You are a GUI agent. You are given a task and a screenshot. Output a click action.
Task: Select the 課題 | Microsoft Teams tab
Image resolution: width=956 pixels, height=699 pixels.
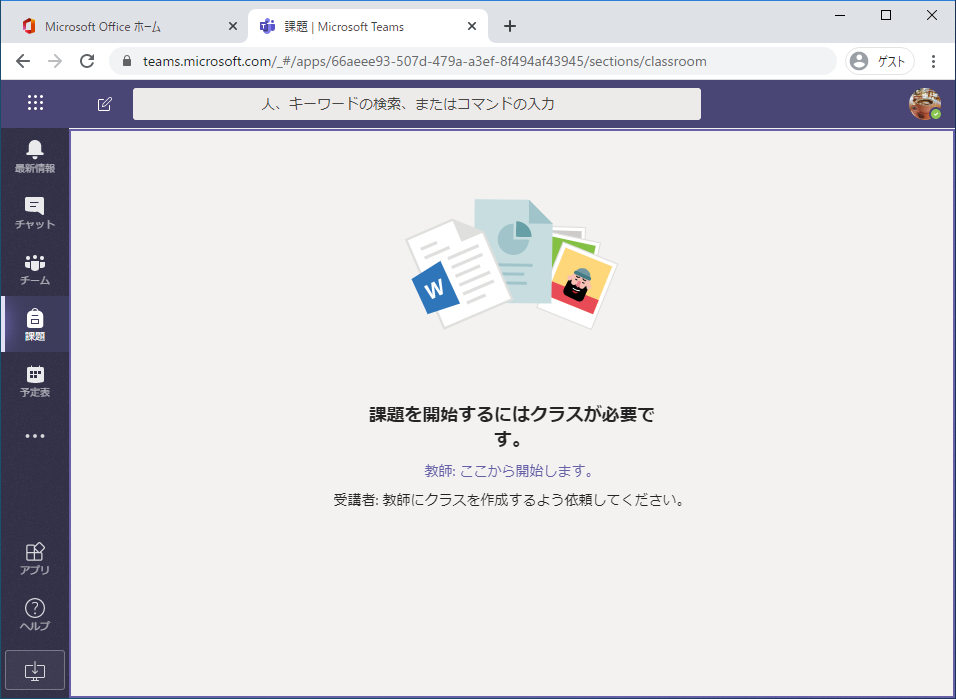coord(360,26)
